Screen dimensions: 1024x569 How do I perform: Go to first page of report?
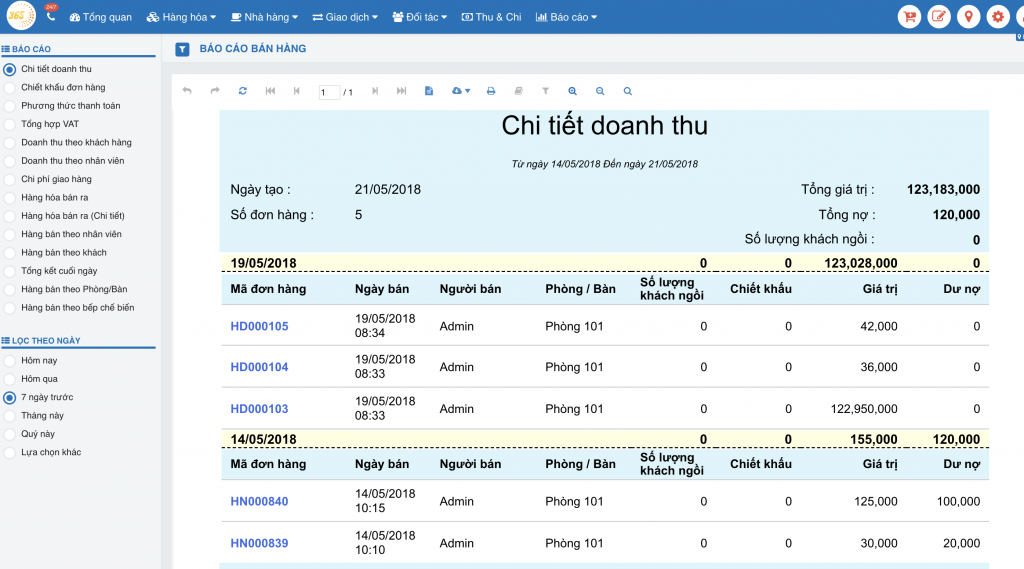[270, 91]
